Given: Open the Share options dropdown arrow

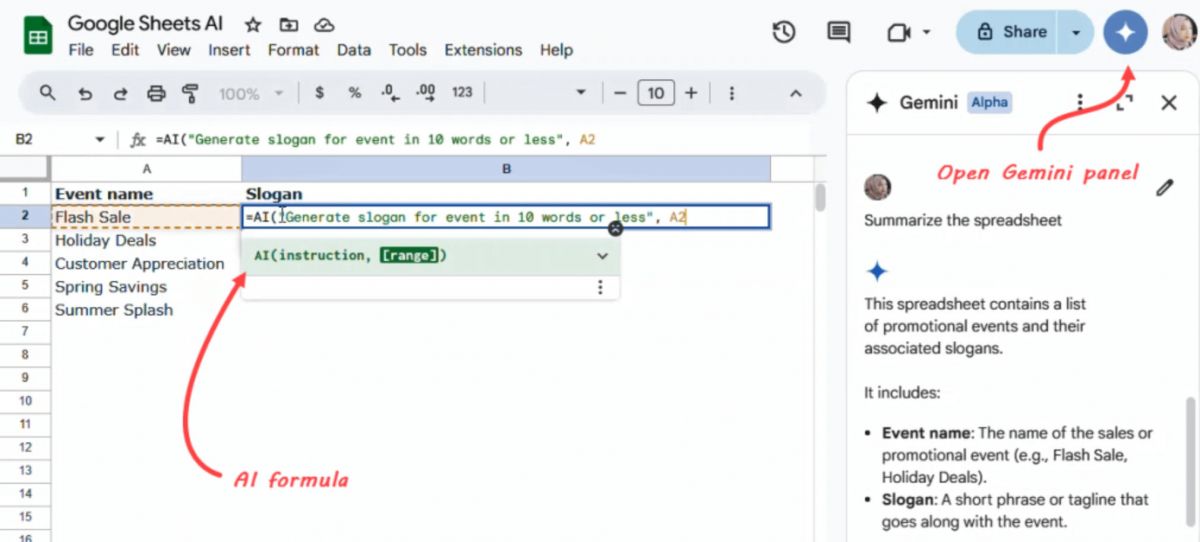Looking at the screenshot, I should tap(1076, 32).
